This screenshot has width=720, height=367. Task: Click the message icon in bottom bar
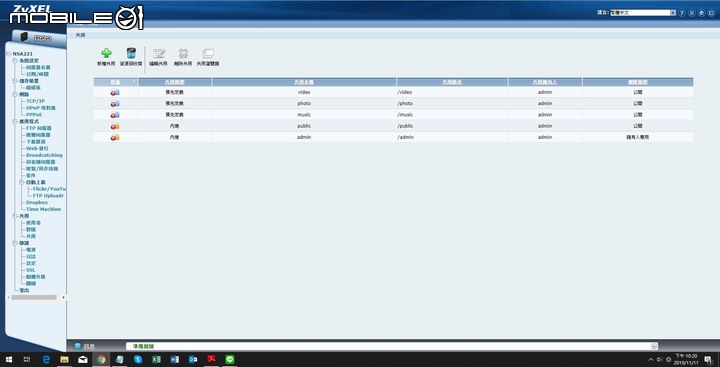coord(78,346)
